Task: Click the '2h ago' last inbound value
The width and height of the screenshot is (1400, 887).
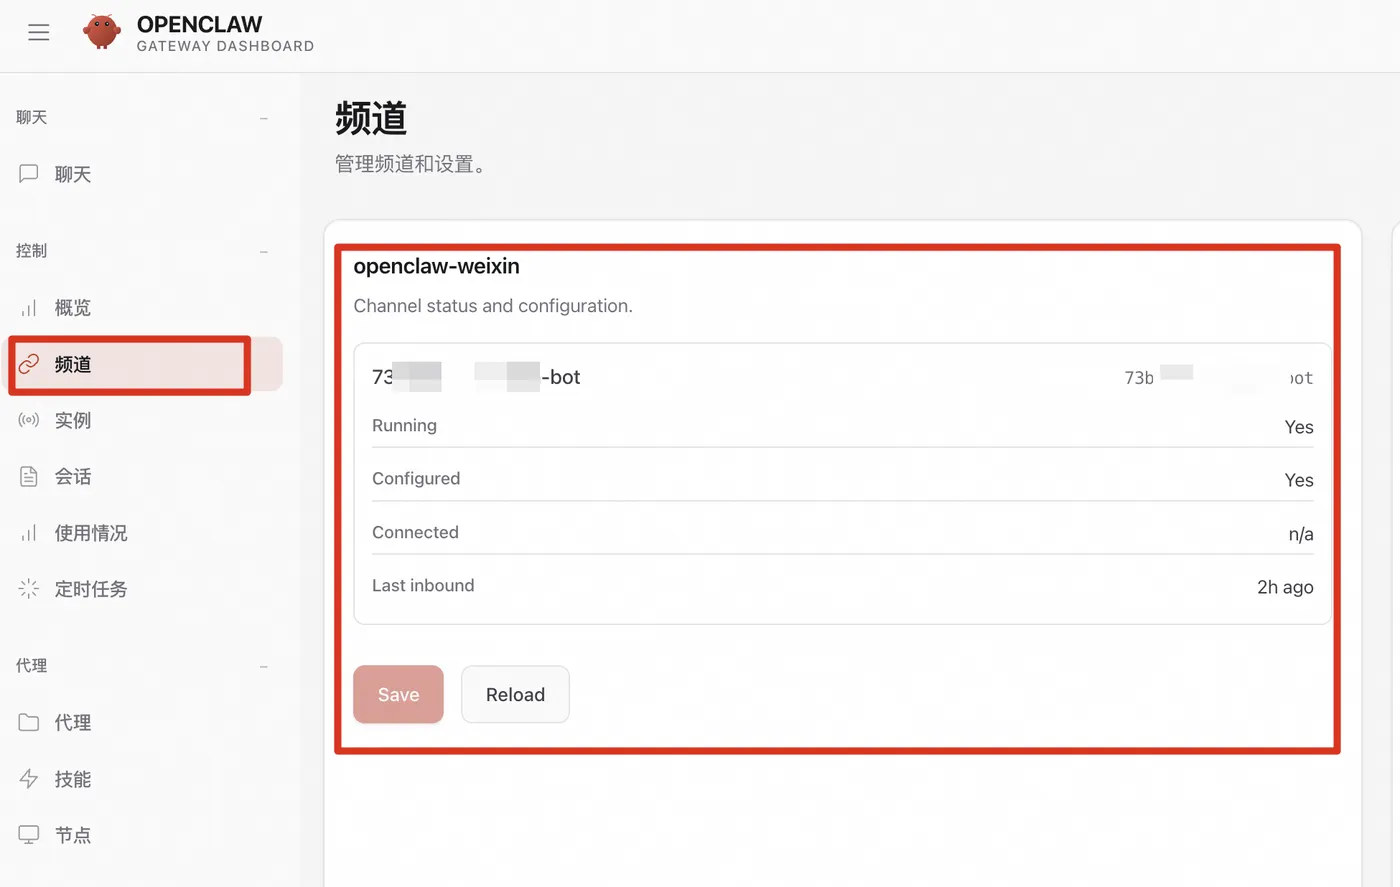Action: pos(1285,587)
